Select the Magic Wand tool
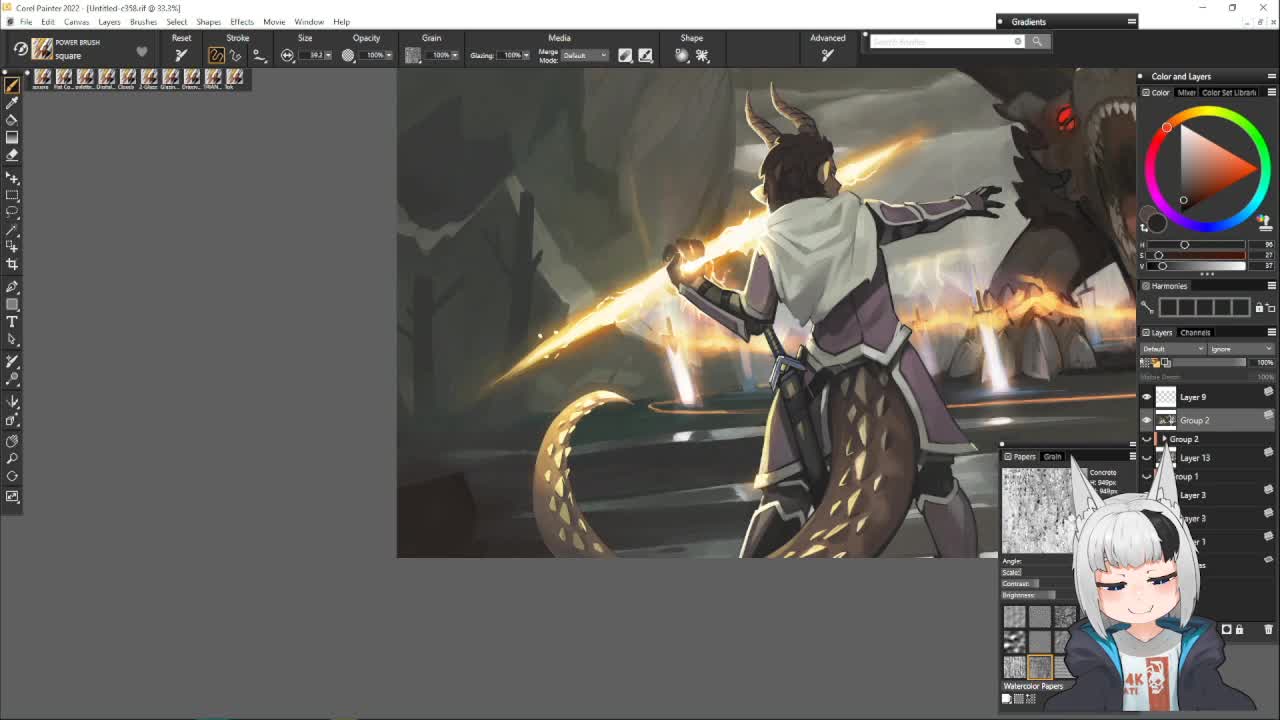This screenshot has width=1280, height=720. 12,229
